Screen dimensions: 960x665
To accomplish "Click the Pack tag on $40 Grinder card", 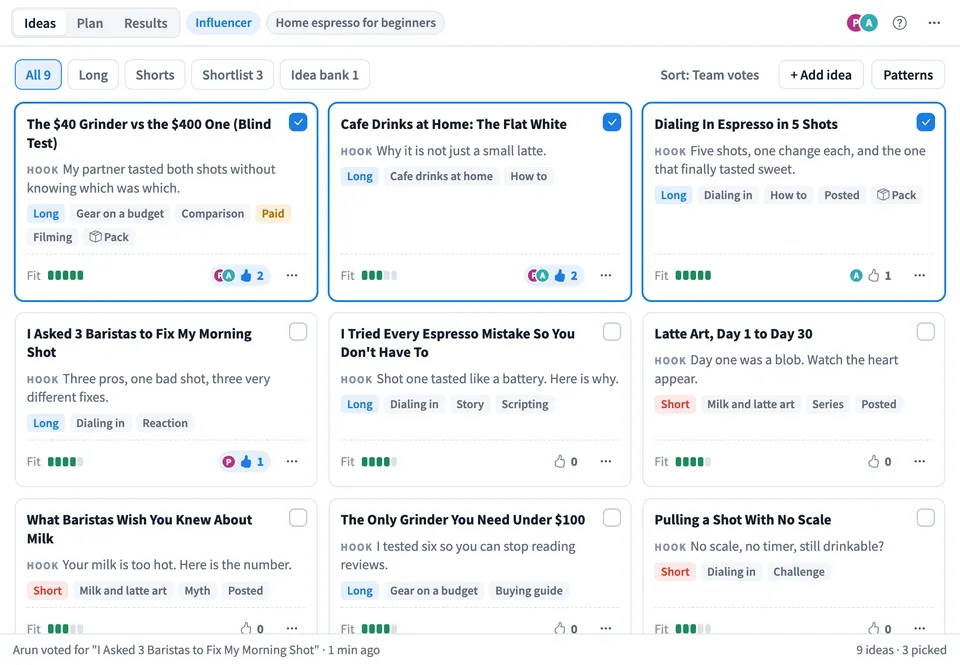I will pyautogui.click(x=109, y=237).
